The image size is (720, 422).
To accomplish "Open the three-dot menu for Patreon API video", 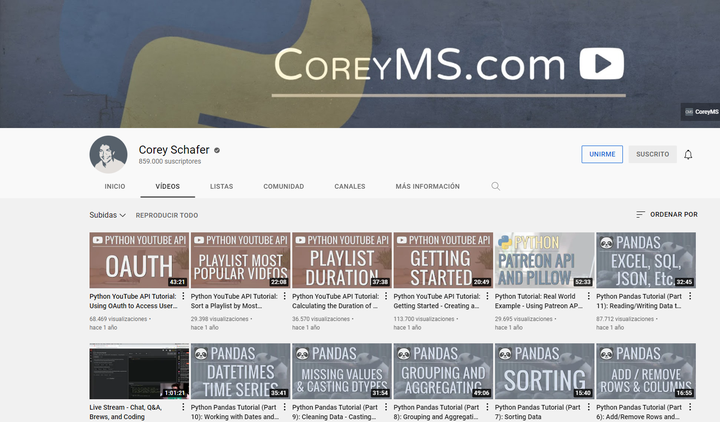I will point(589,296).
